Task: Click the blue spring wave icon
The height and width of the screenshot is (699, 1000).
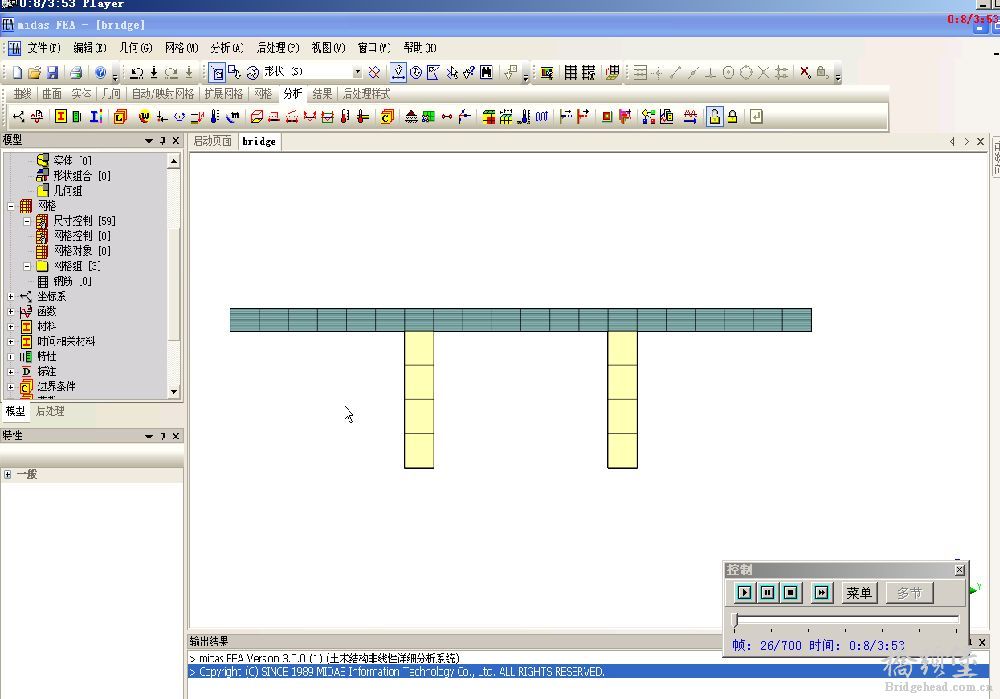Action: tap(541, 116)
